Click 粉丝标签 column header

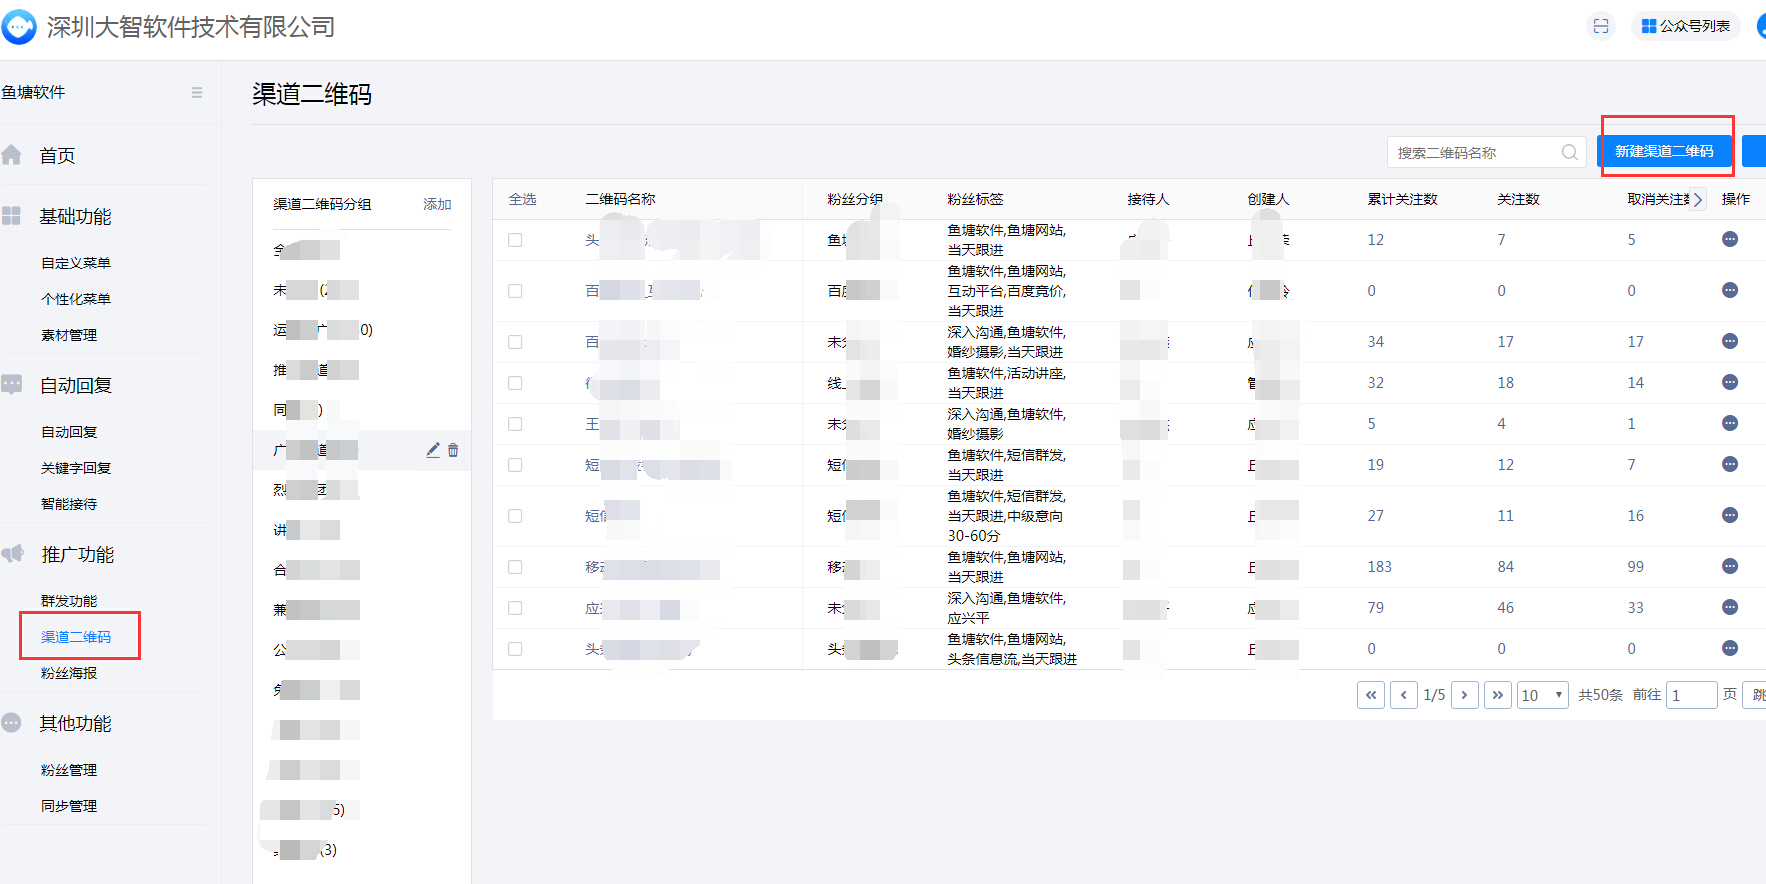coord(975,199)
